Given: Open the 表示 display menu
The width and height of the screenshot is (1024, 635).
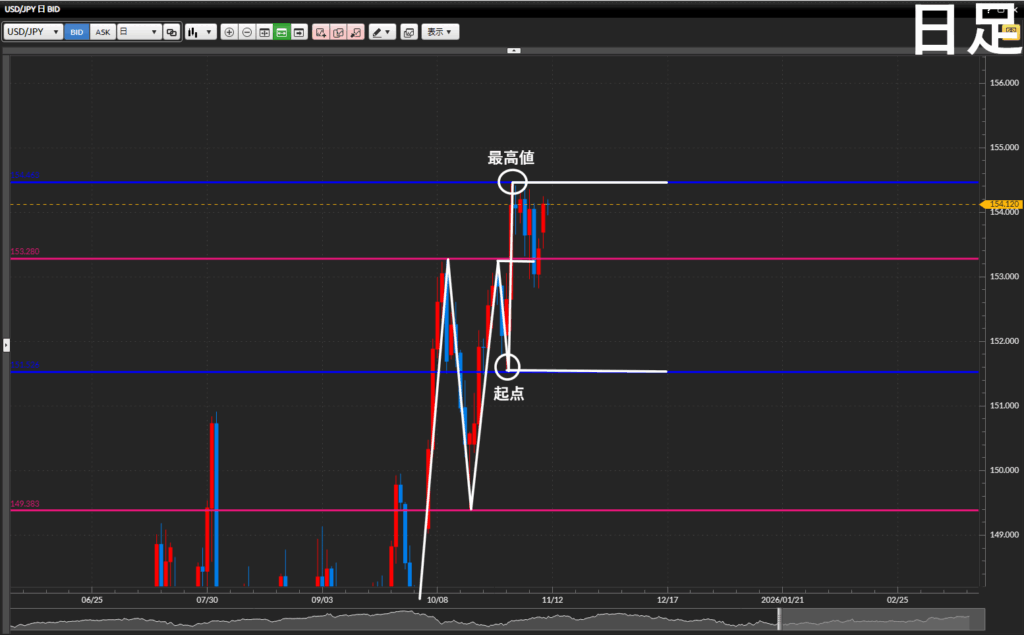Looking at the screenshot, I should pyautogui.click(x=440, y=32).
